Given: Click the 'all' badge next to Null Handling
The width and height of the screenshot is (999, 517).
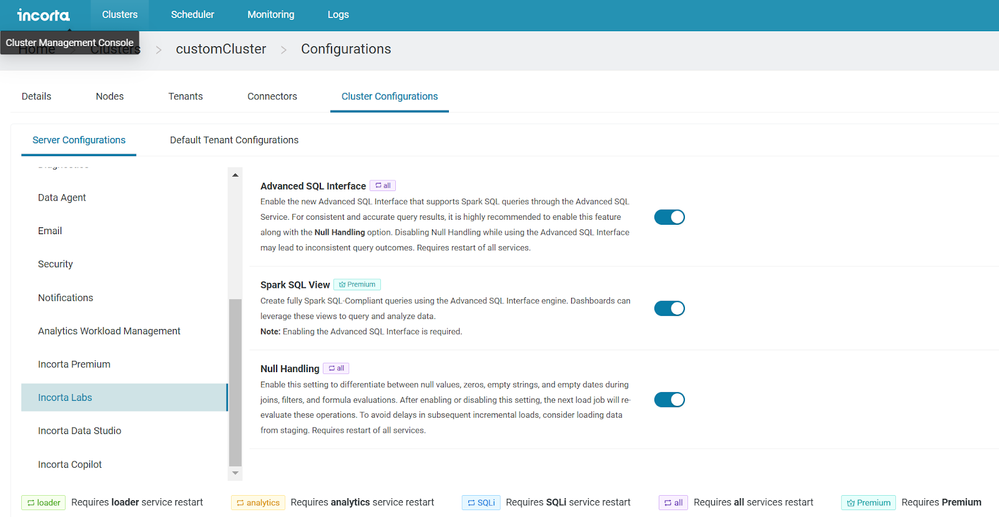Looking at the screenshot, I should click(336, 368).
